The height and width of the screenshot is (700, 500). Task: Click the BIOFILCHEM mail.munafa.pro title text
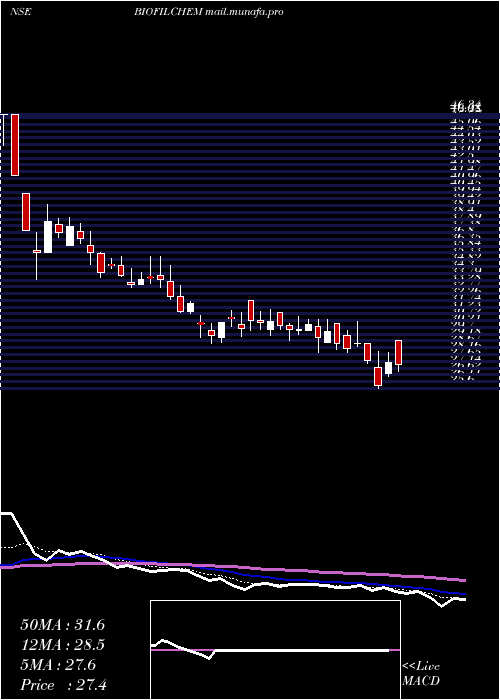point(209,12)
